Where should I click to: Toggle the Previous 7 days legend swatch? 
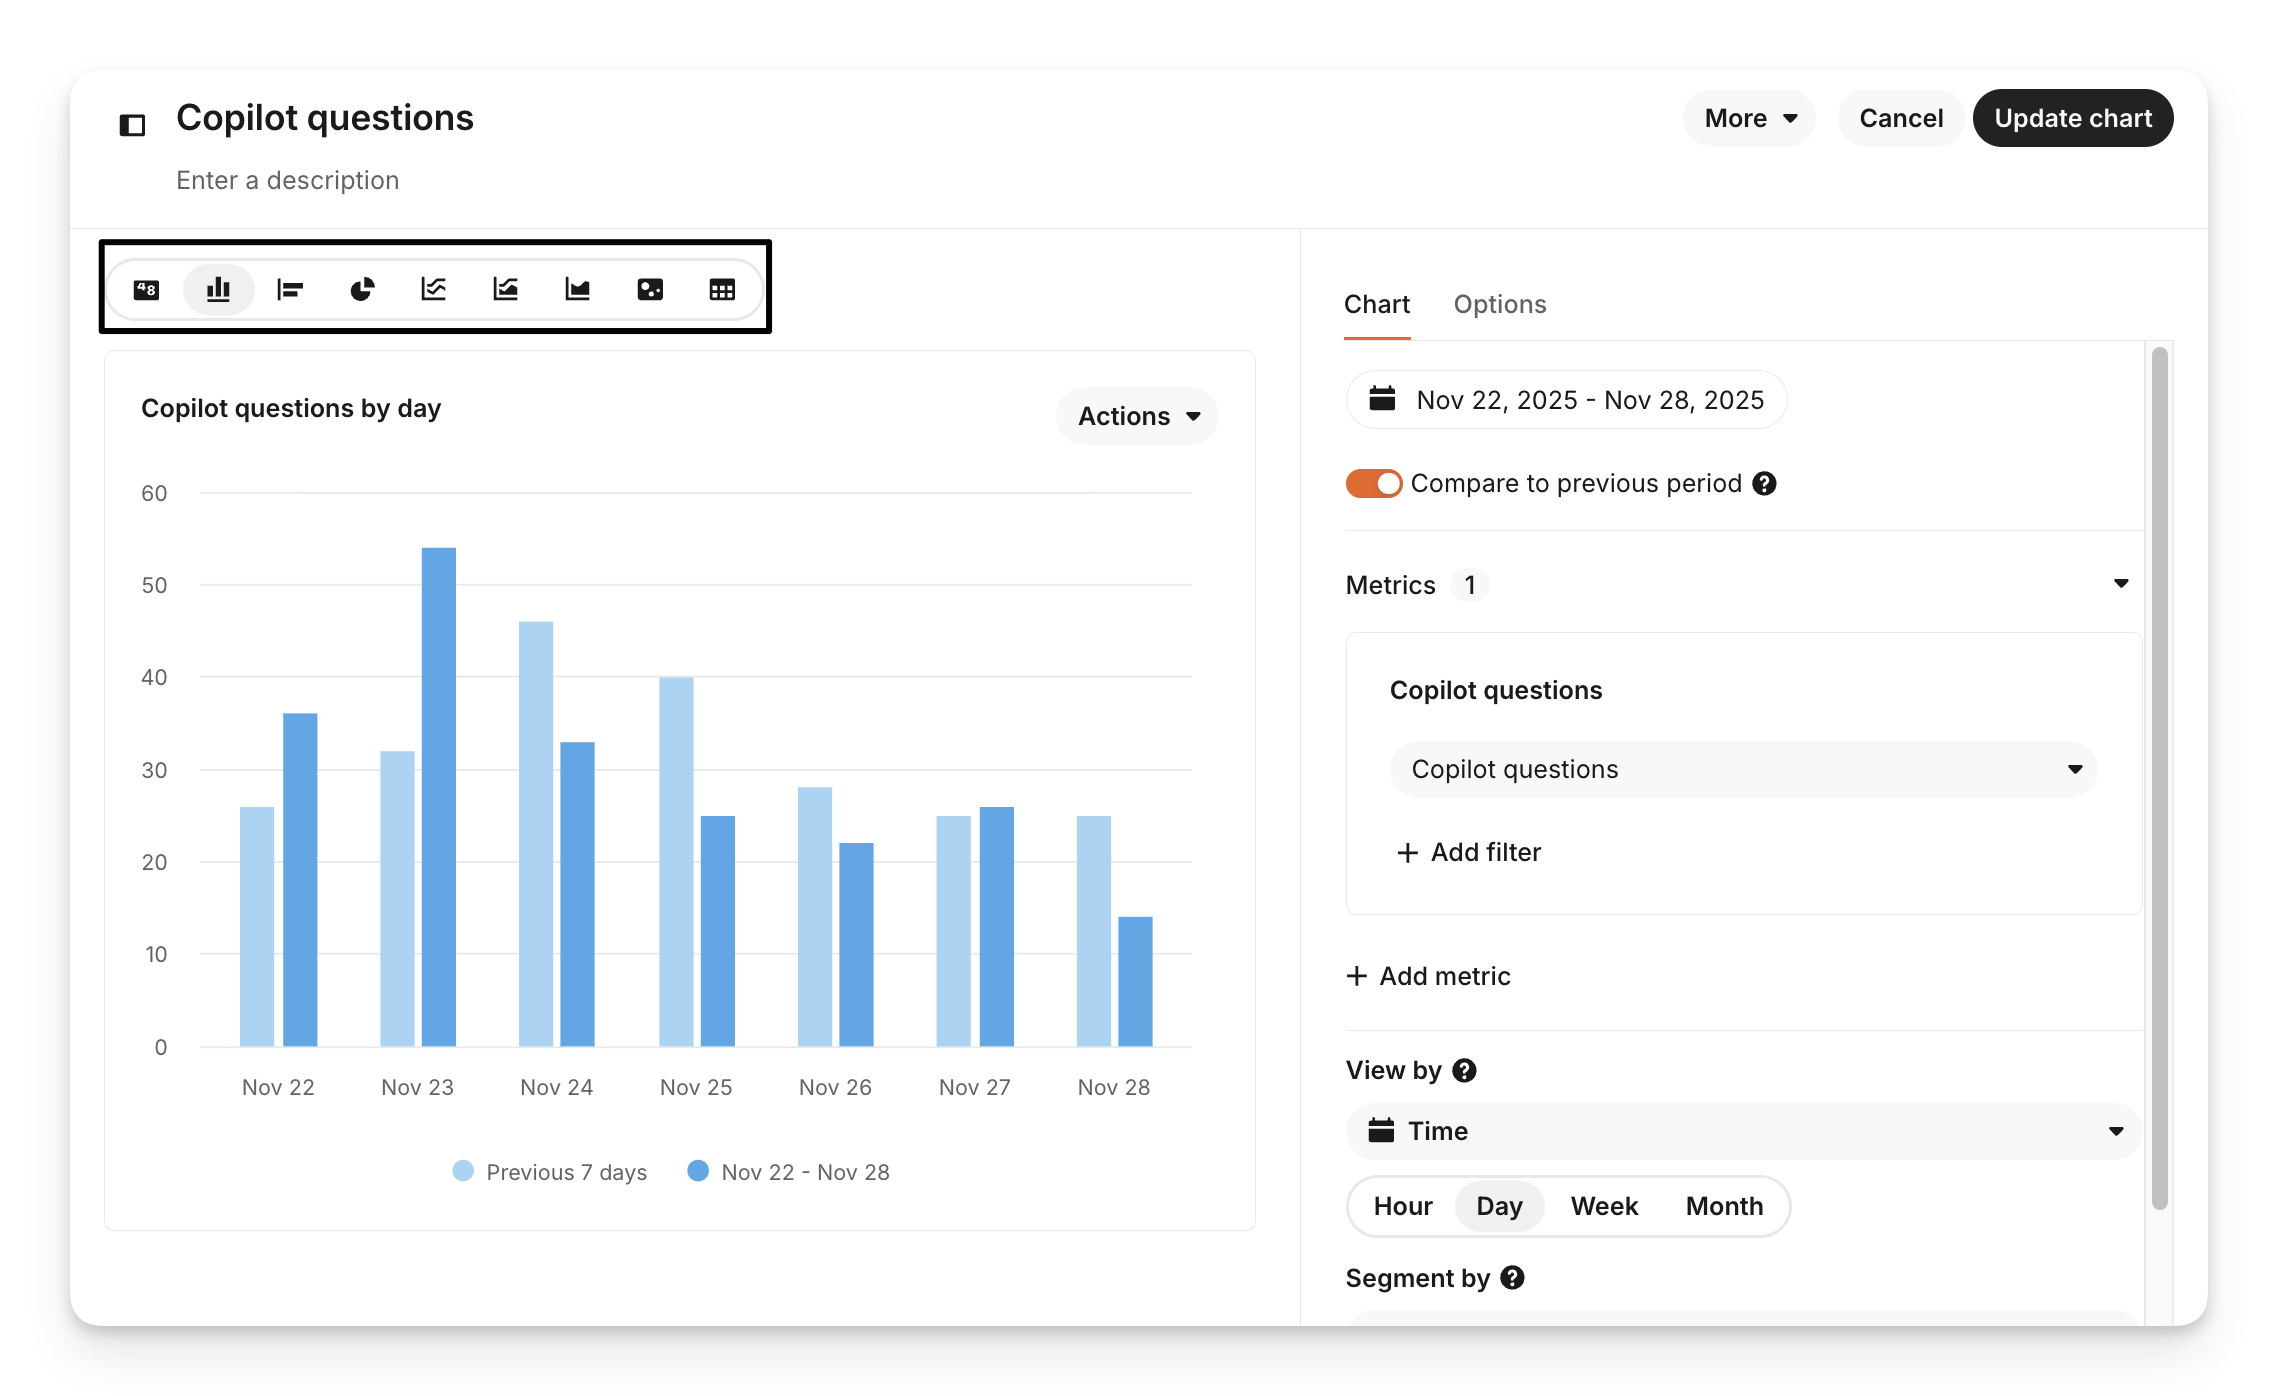[x=463, y=1171]
